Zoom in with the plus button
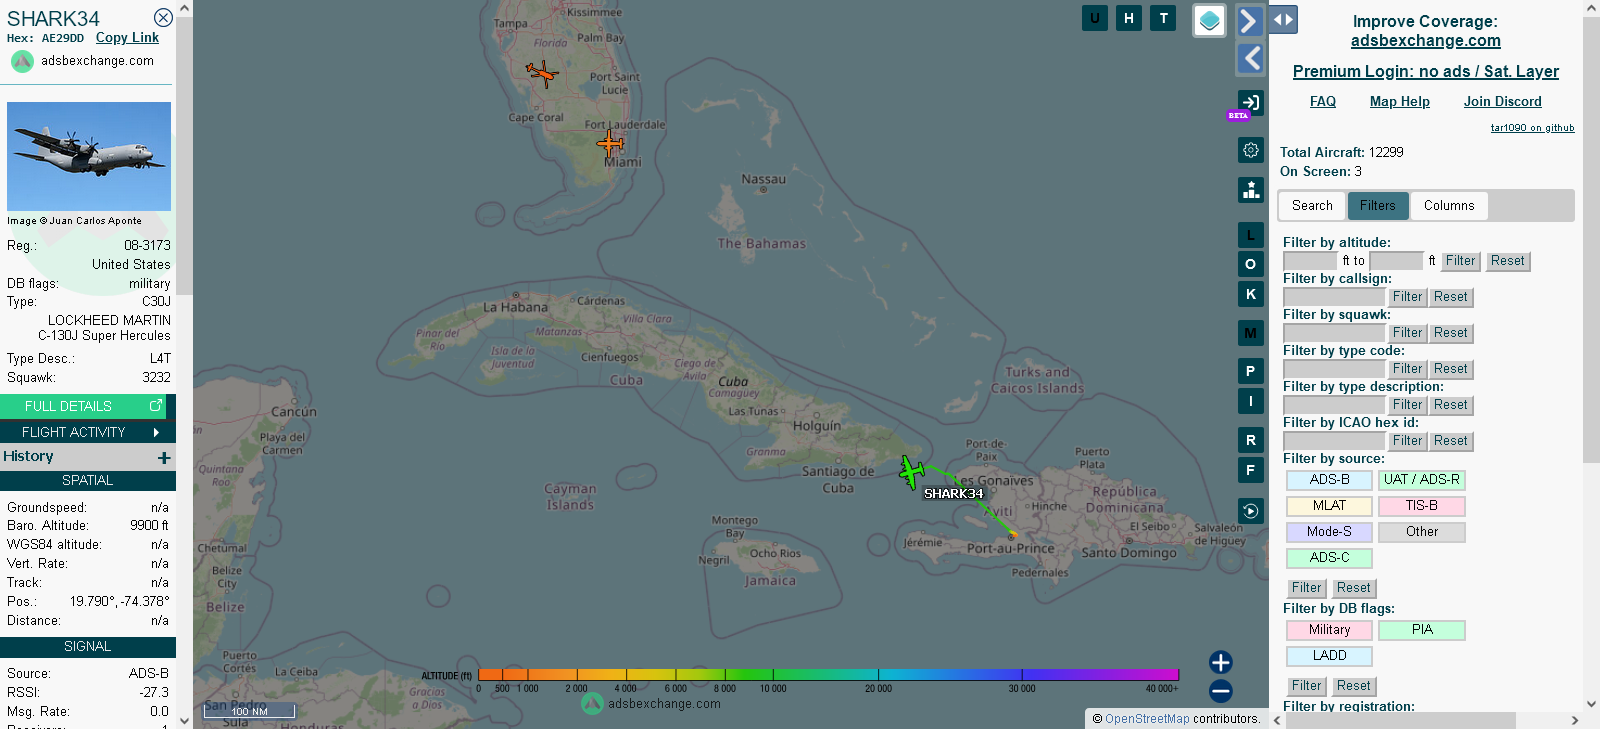 (1221, 662)
